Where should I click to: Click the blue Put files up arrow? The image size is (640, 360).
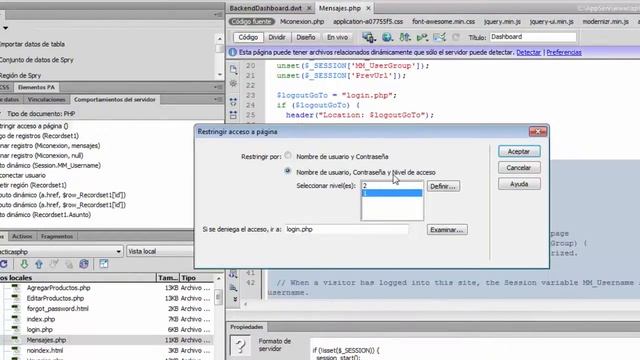click(39, 264)
